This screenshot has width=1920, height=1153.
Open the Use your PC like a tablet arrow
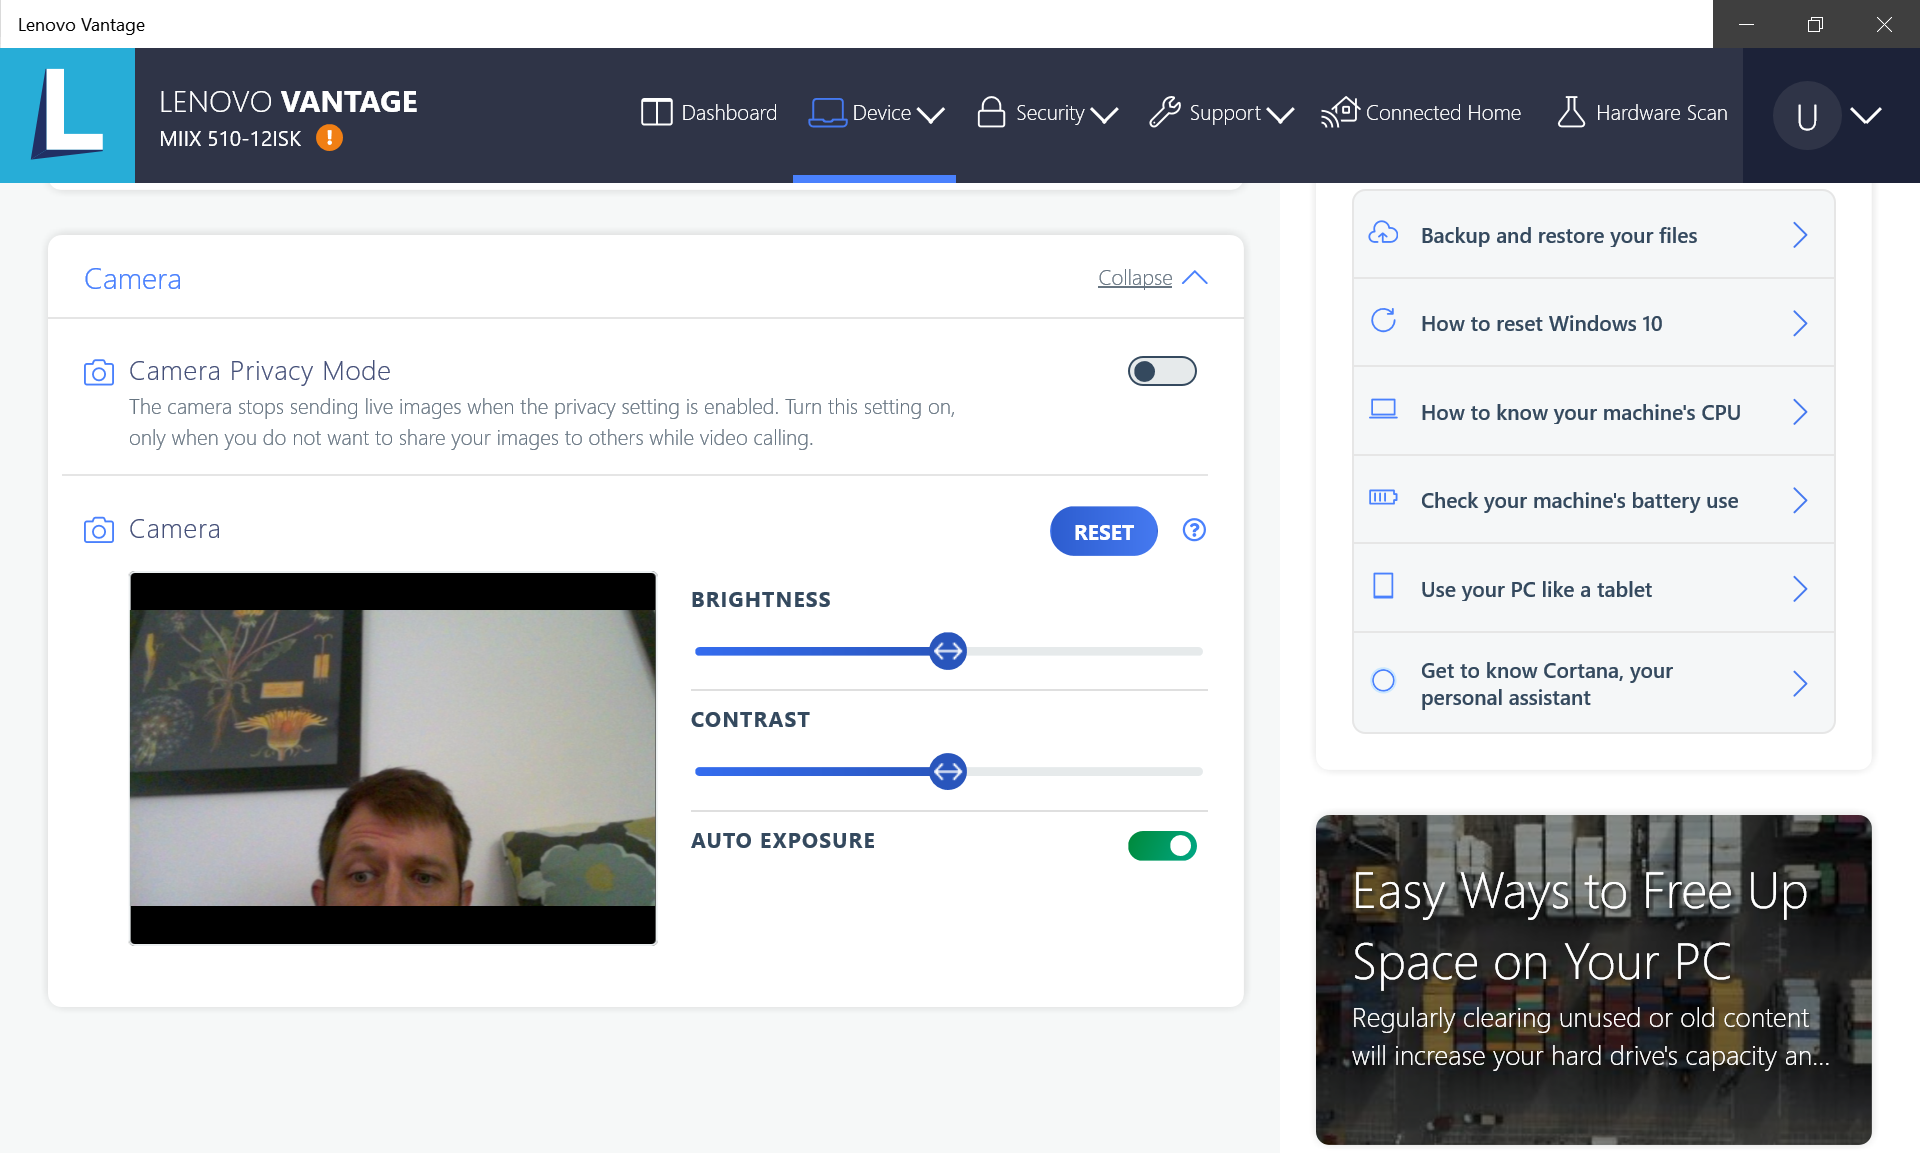pos(1800,589)
